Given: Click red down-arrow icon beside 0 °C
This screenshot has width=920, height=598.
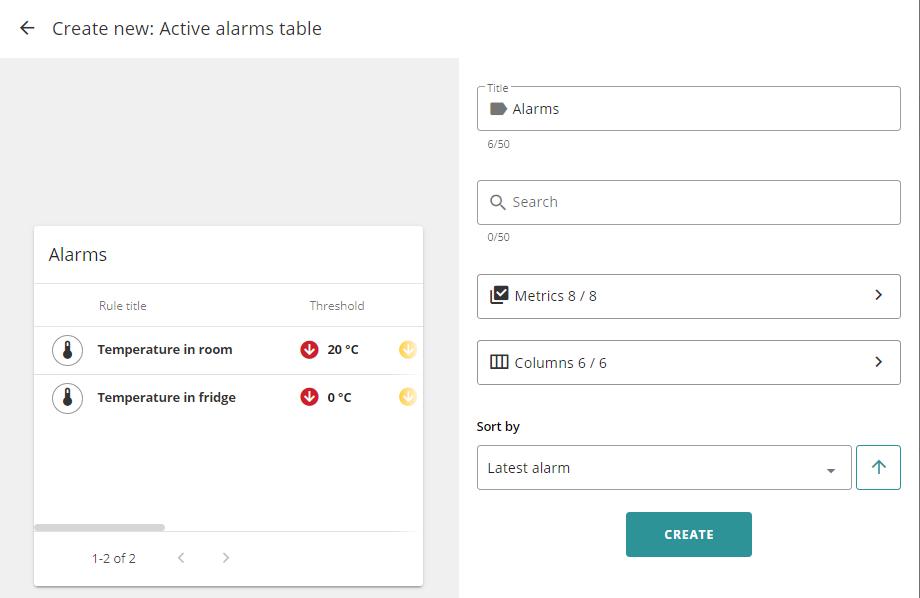Looking at the screenshot, I should [x=309, y=397].
